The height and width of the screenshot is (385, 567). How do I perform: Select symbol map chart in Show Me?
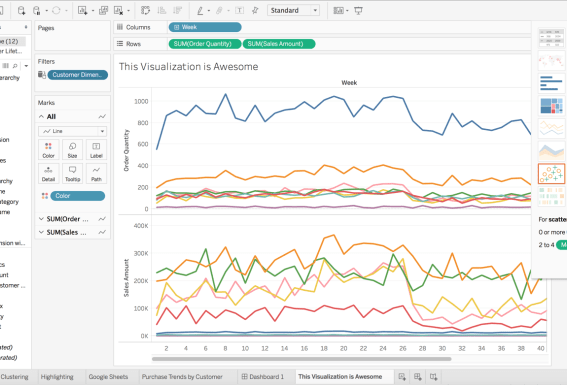click(551, 61)
